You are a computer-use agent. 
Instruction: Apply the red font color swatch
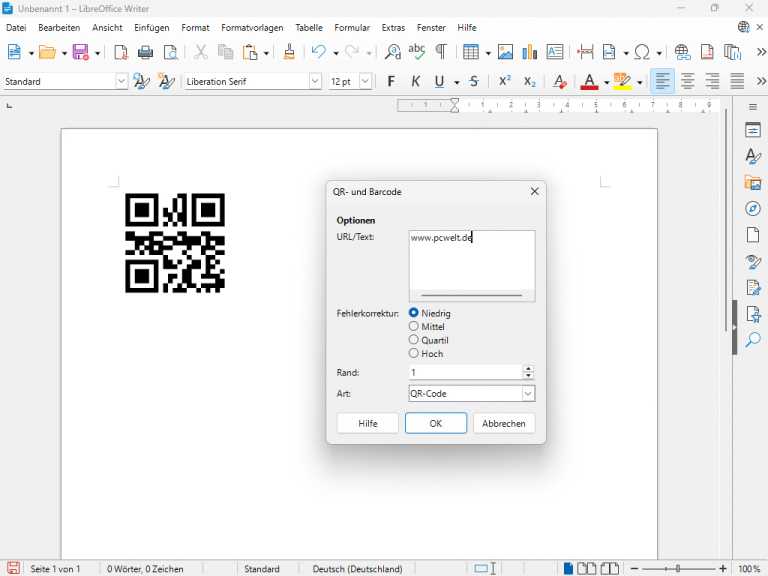click(x=589, y=81)
